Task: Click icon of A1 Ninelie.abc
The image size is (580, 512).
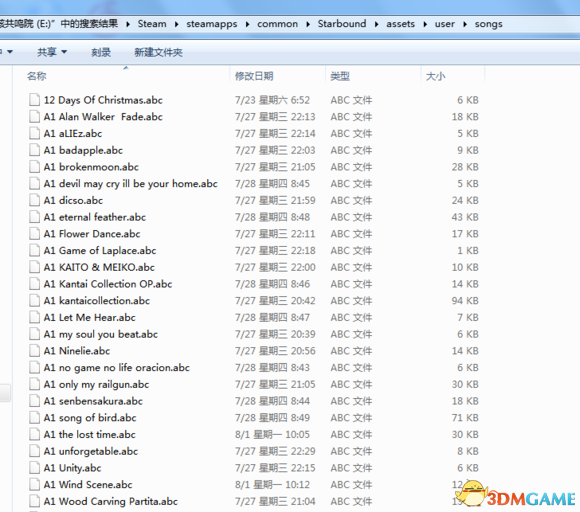Action: 34,351
